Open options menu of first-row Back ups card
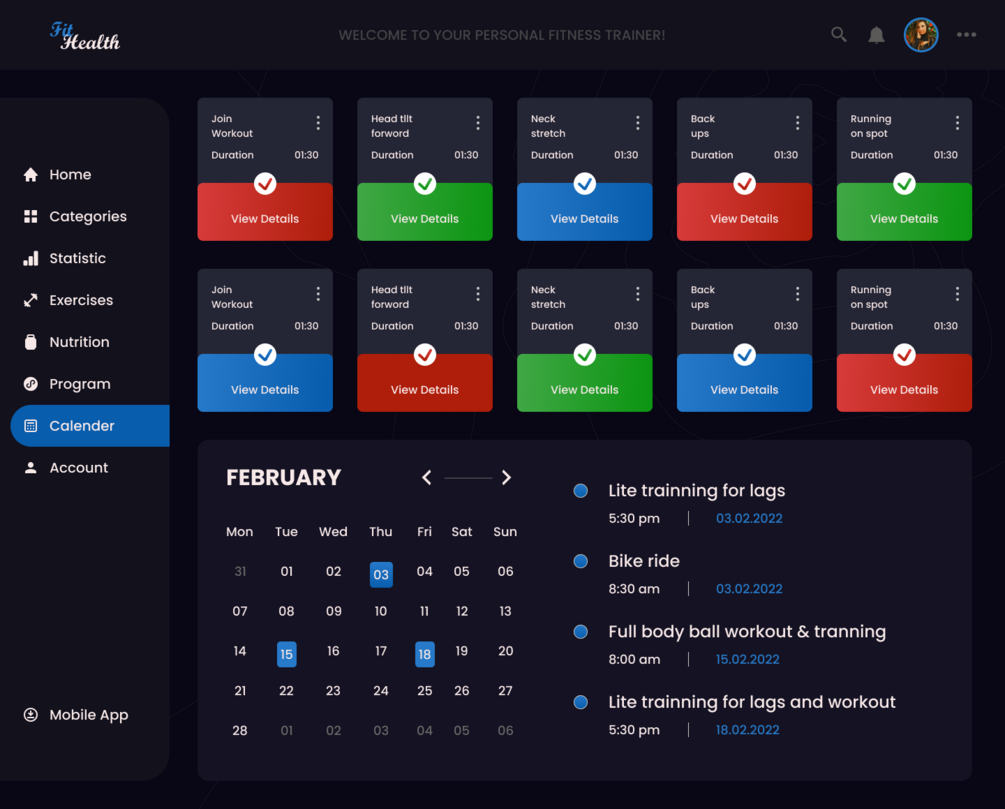This screenshot has width=1005, height=809. (x=797, y=123)
